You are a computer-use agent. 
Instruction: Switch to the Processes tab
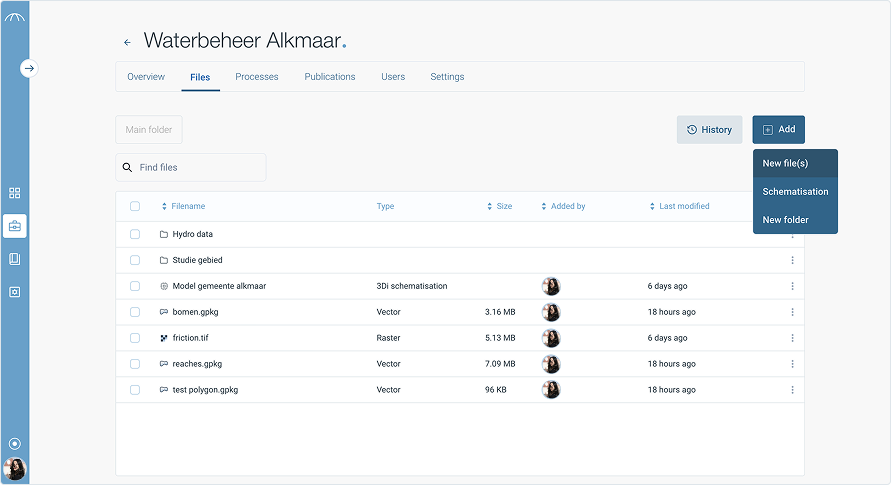click(x=257, y=77)
